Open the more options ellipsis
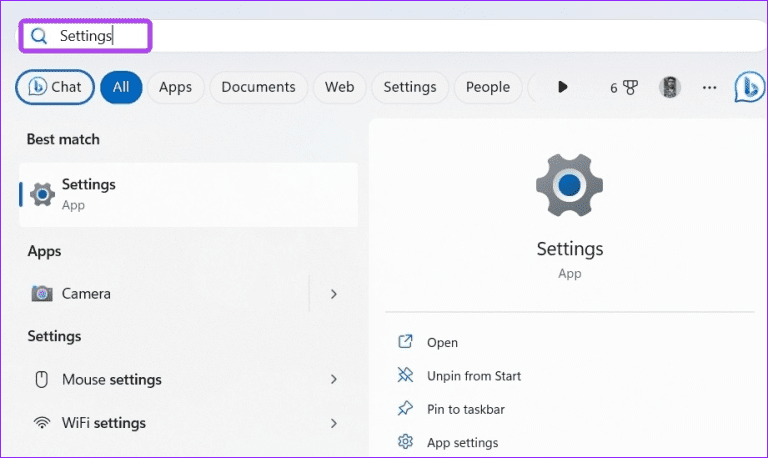 click(709, 87)
